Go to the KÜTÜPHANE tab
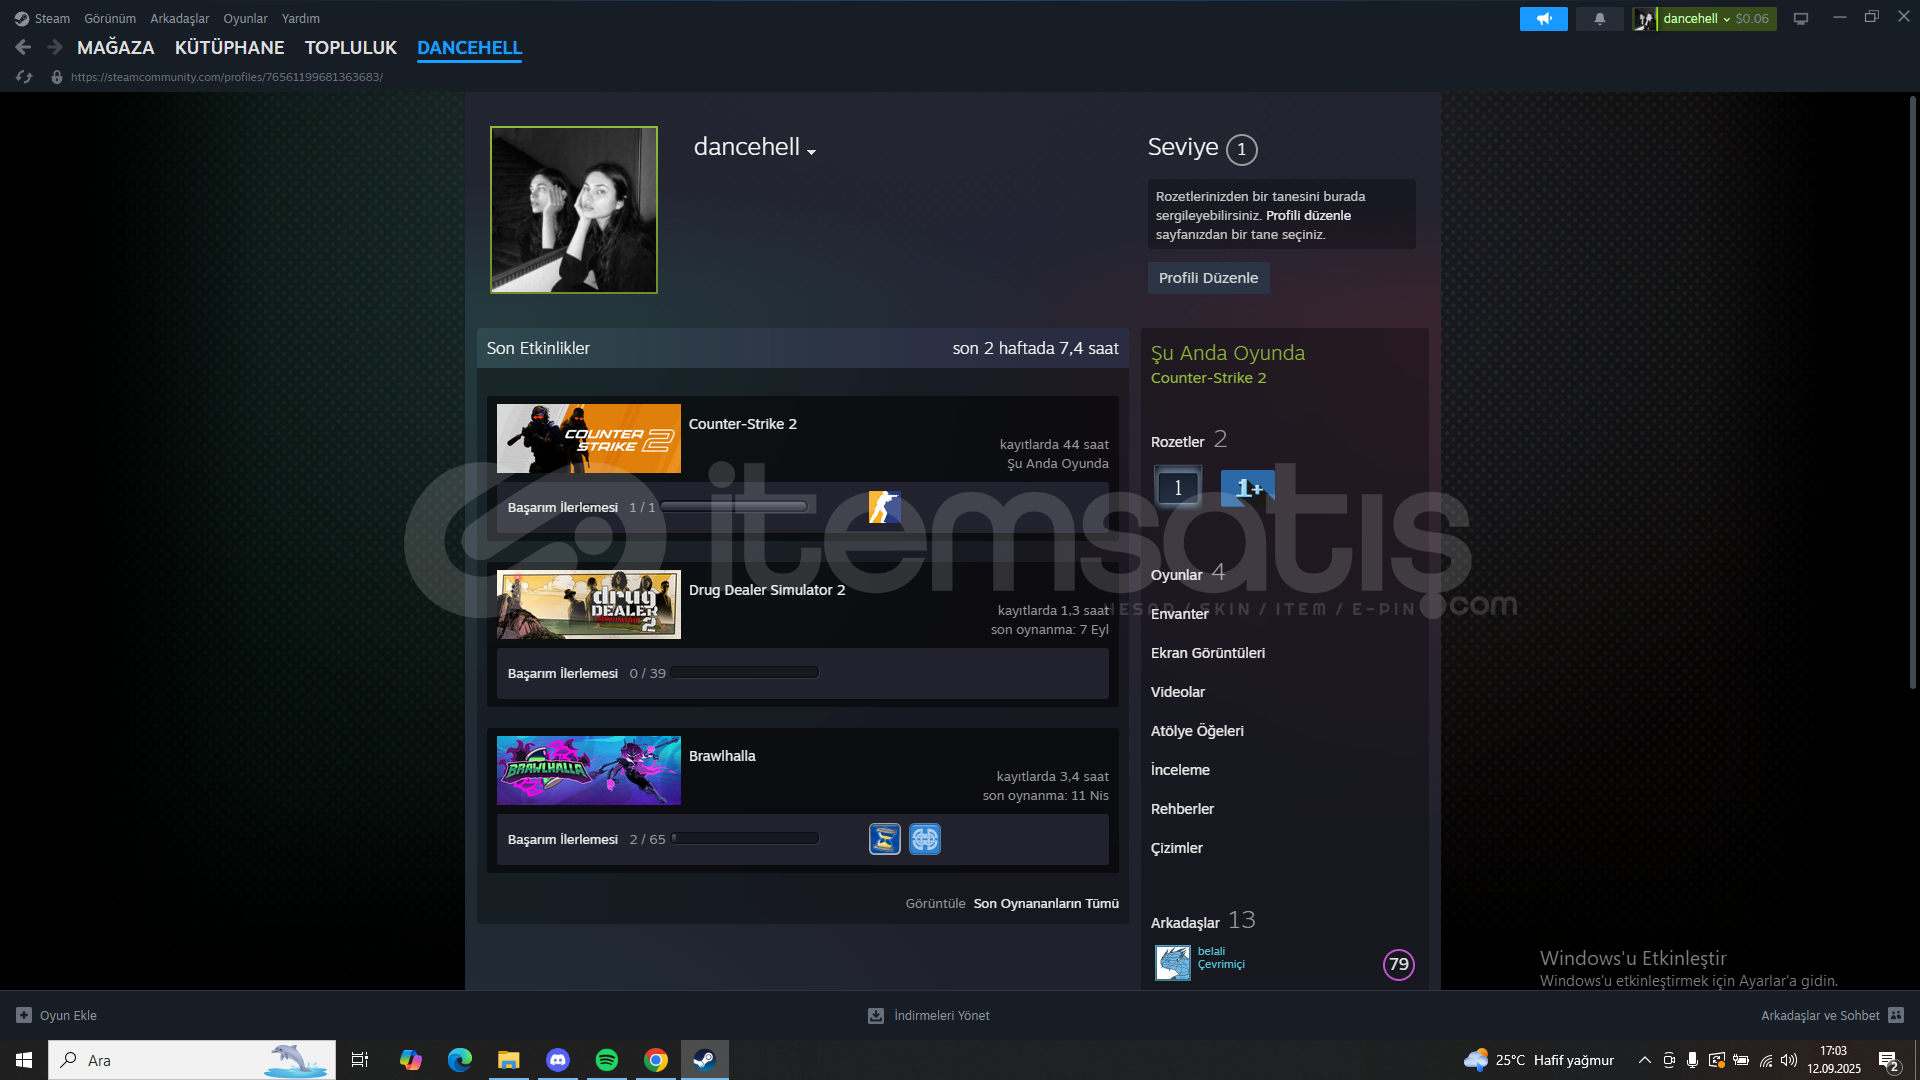The height and width of the screenshot is (1080, 1920). click(x=230, y=47)
